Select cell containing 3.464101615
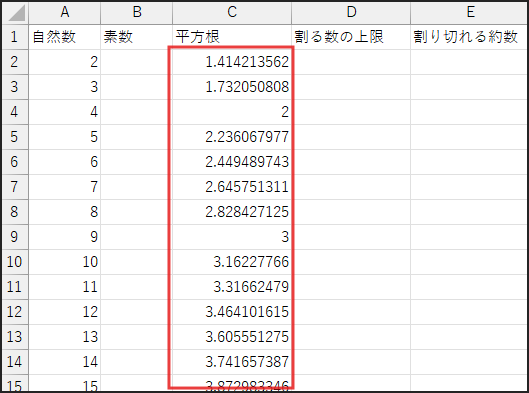The image size is (529, 393). [x=232, y=312]
